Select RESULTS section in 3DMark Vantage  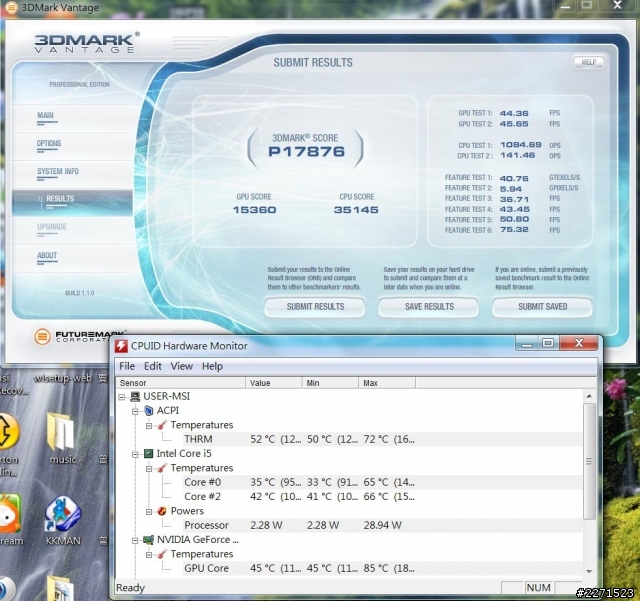coord(72,203)
